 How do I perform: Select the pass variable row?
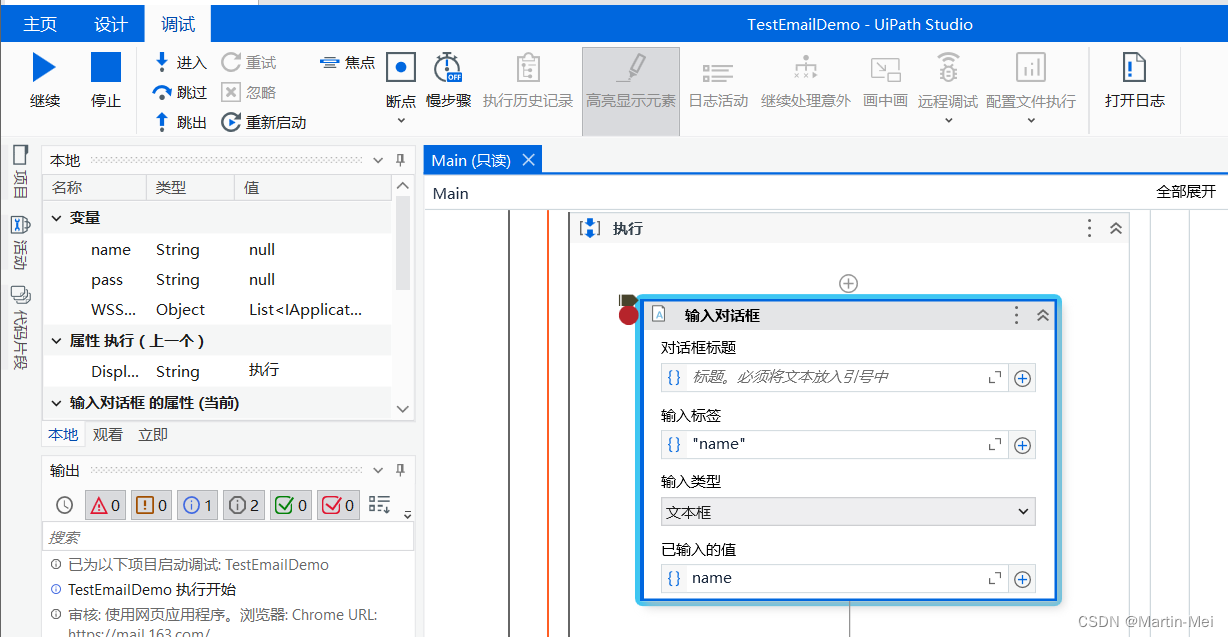click(x=218, y=280)
